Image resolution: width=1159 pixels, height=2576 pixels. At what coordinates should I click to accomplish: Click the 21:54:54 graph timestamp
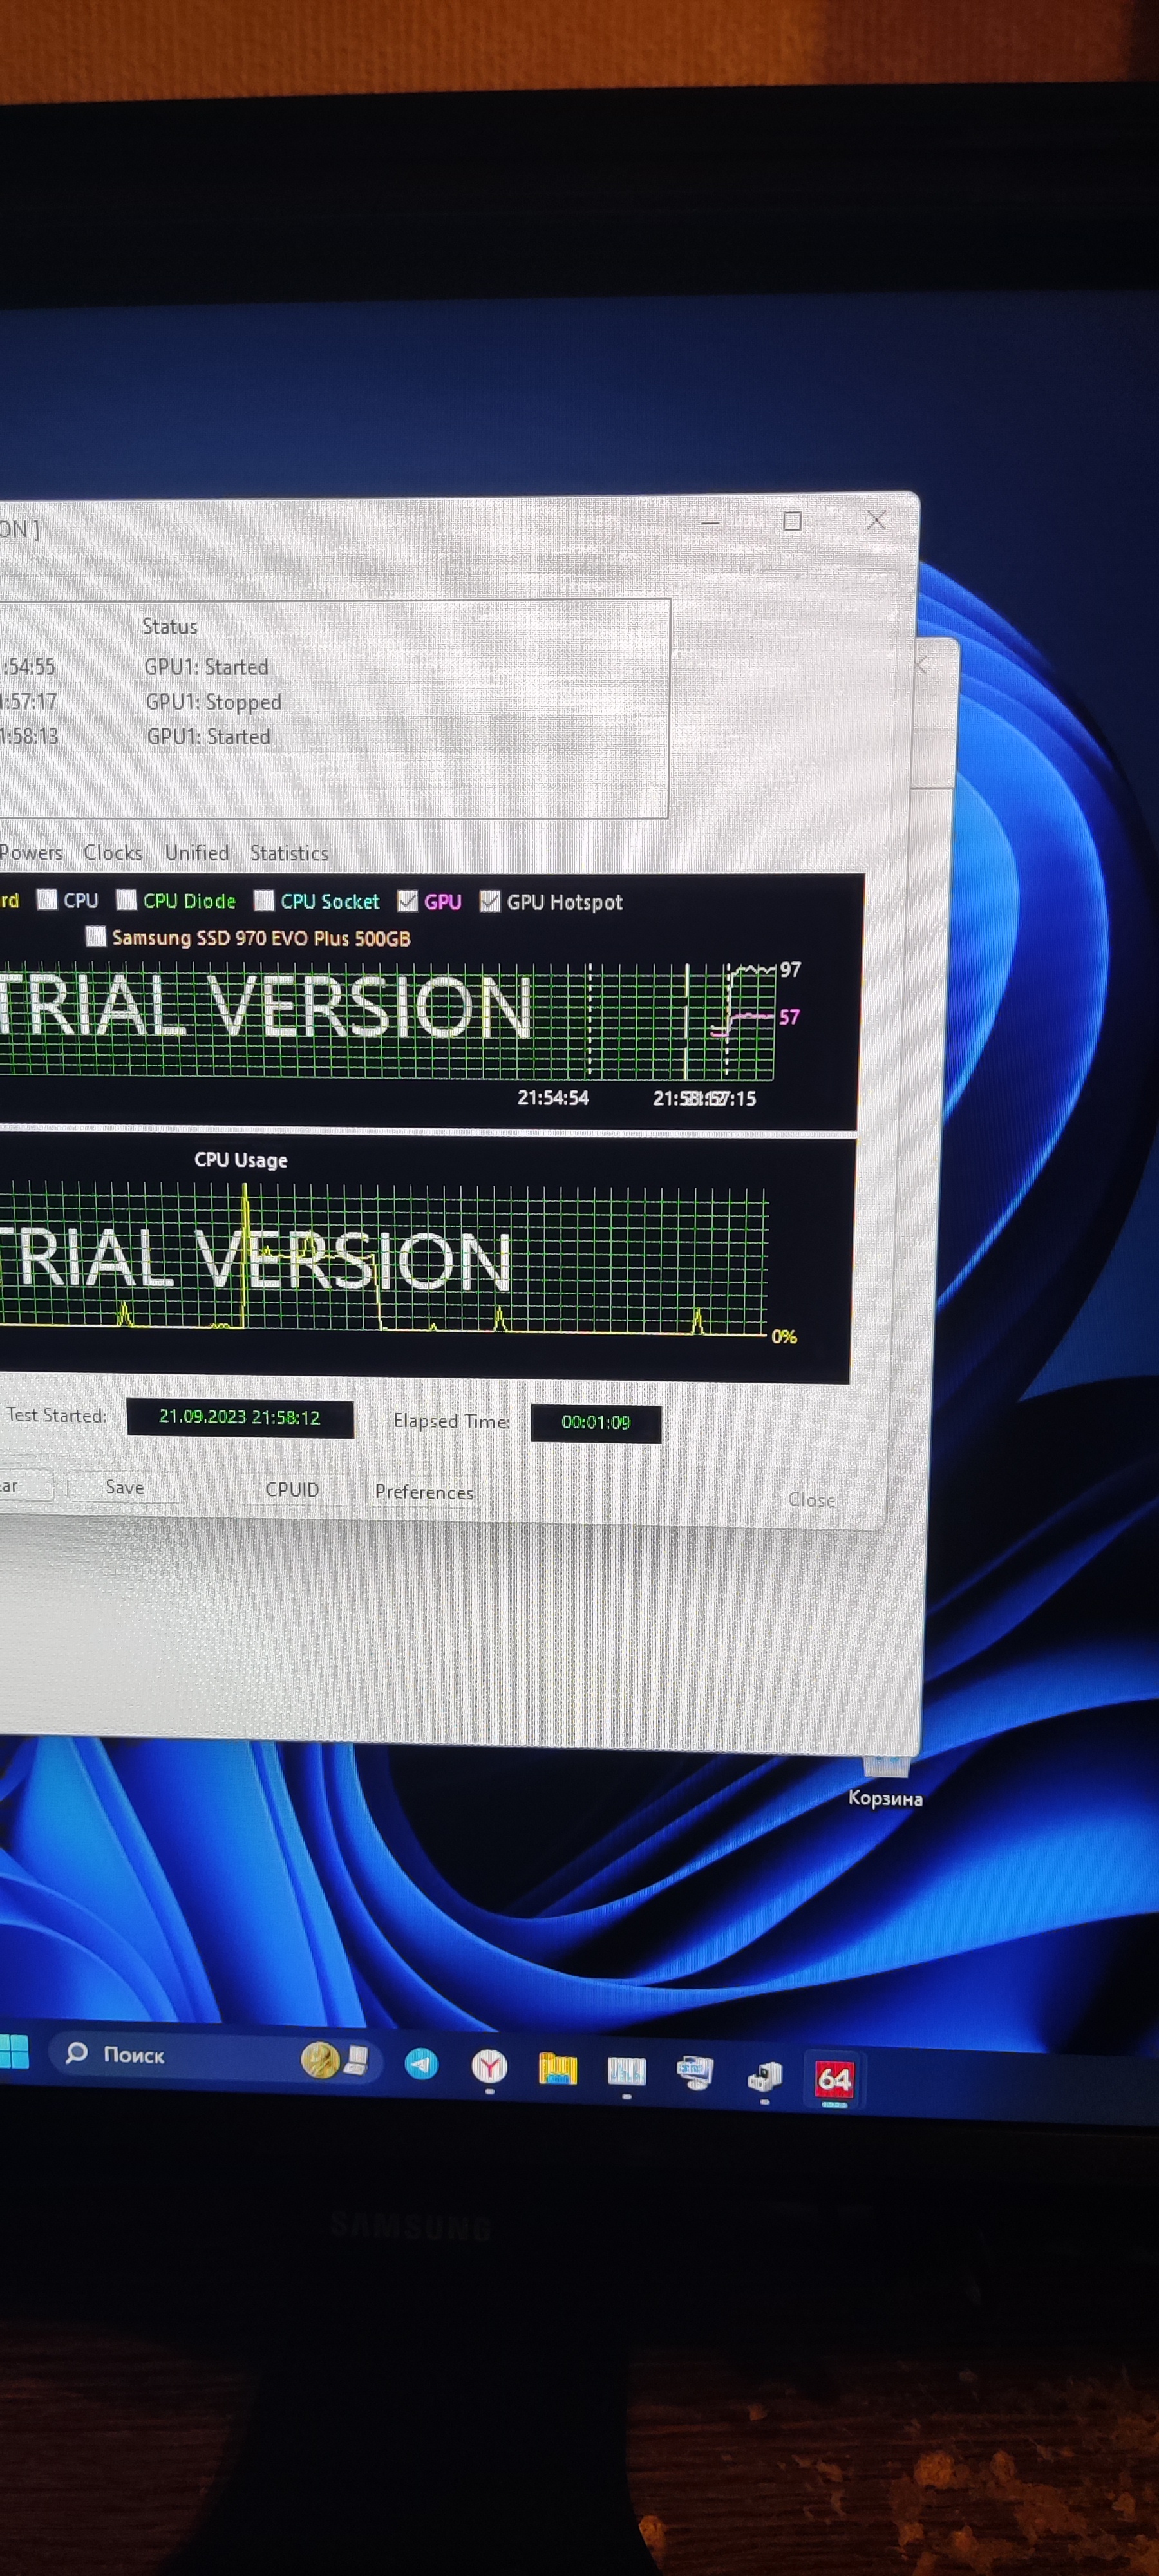[553, 1097]
